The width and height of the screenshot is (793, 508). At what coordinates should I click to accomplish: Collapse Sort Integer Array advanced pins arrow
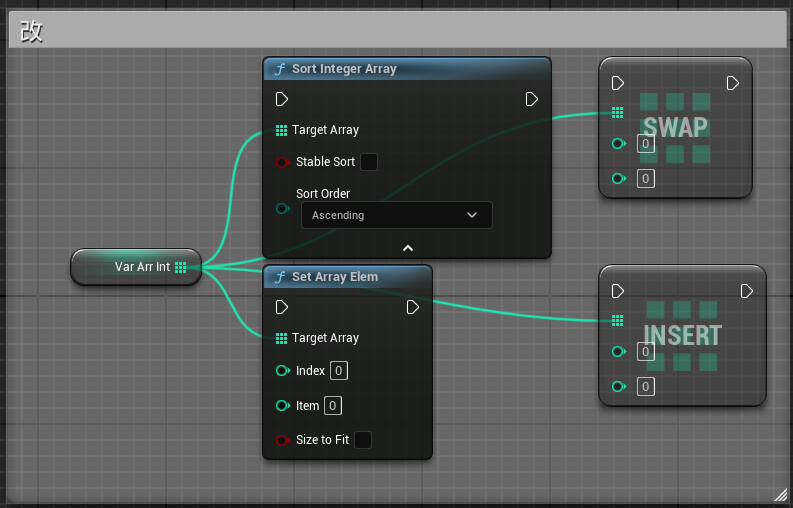[x=407, y=247]
